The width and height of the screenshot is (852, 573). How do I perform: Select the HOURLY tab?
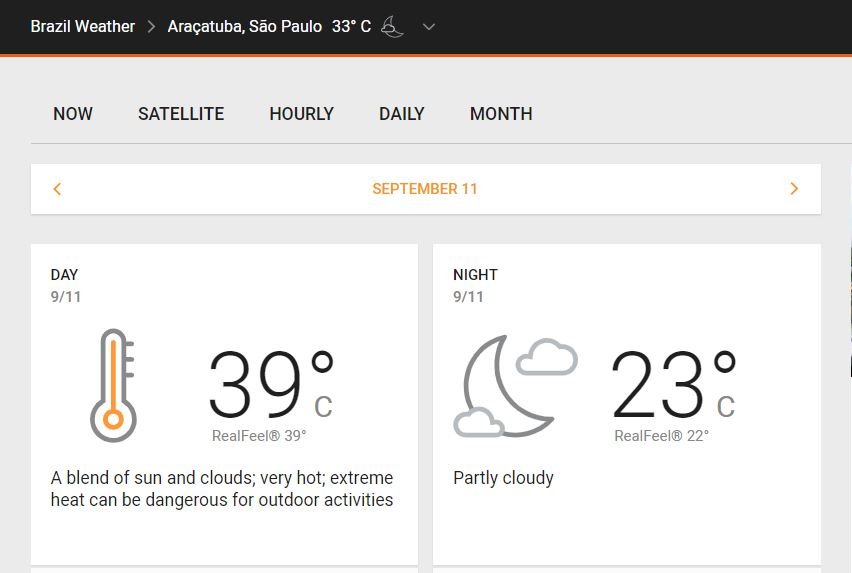click(x=302, y=114)
